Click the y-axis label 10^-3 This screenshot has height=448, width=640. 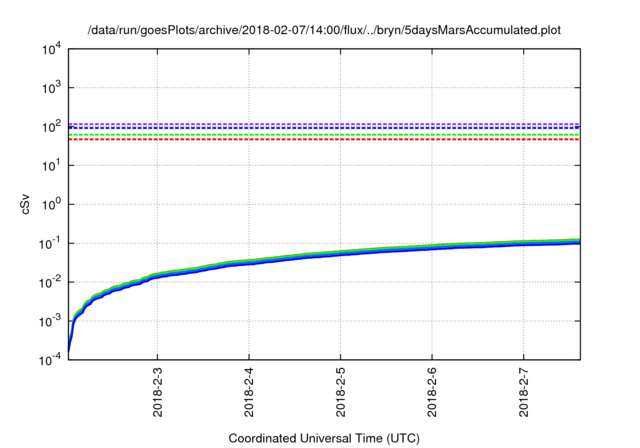(x=50, y=321)
